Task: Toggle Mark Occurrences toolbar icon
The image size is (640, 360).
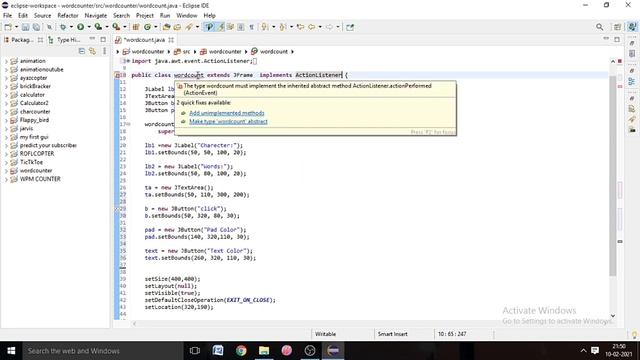Action: pos(221,27)
